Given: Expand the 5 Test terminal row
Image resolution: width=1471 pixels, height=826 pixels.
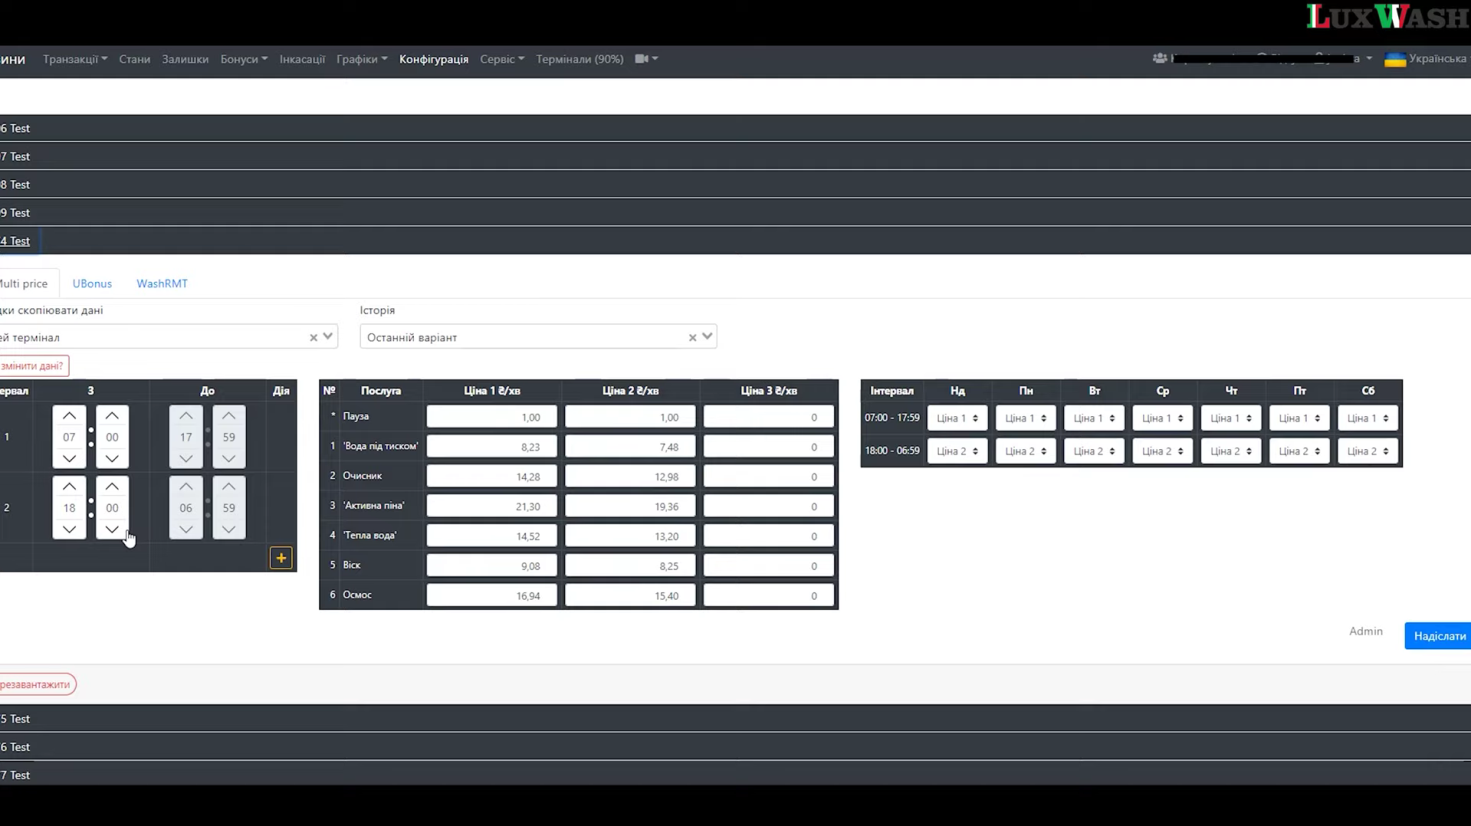Looking at the screenshot, I should click(16, 719).
